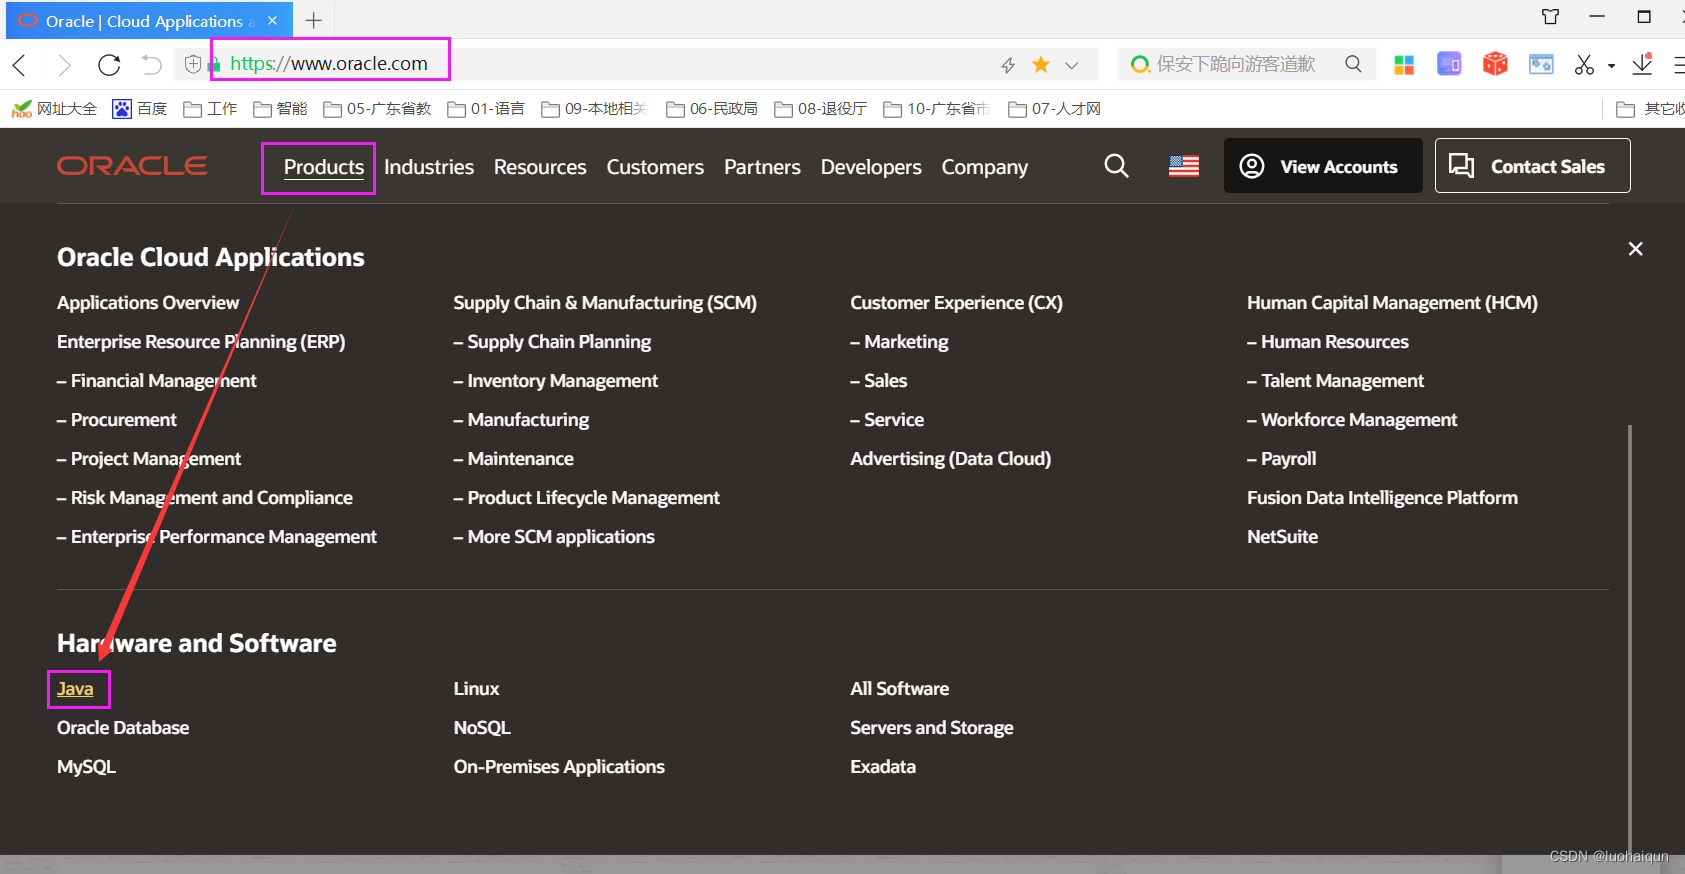Open the 智能 bookmarks folder
This screenshot has height=874, width=1685.
(280, 109)
